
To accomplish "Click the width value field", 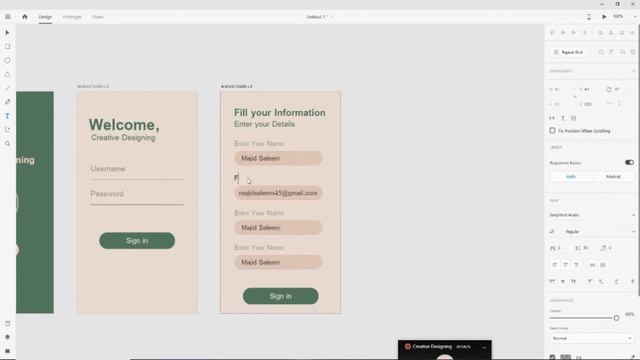I will tap(558, 89).
